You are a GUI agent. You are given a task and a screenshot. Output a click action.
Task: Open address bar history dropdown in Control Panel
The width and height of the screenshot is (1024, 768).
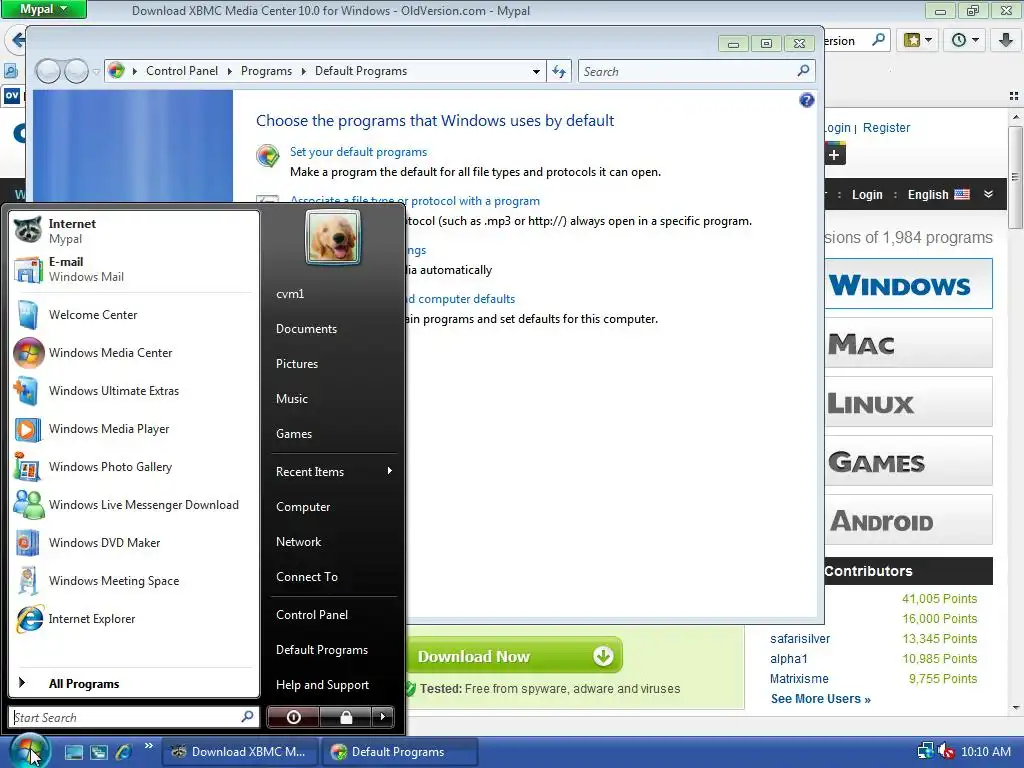tap(536, 71)
